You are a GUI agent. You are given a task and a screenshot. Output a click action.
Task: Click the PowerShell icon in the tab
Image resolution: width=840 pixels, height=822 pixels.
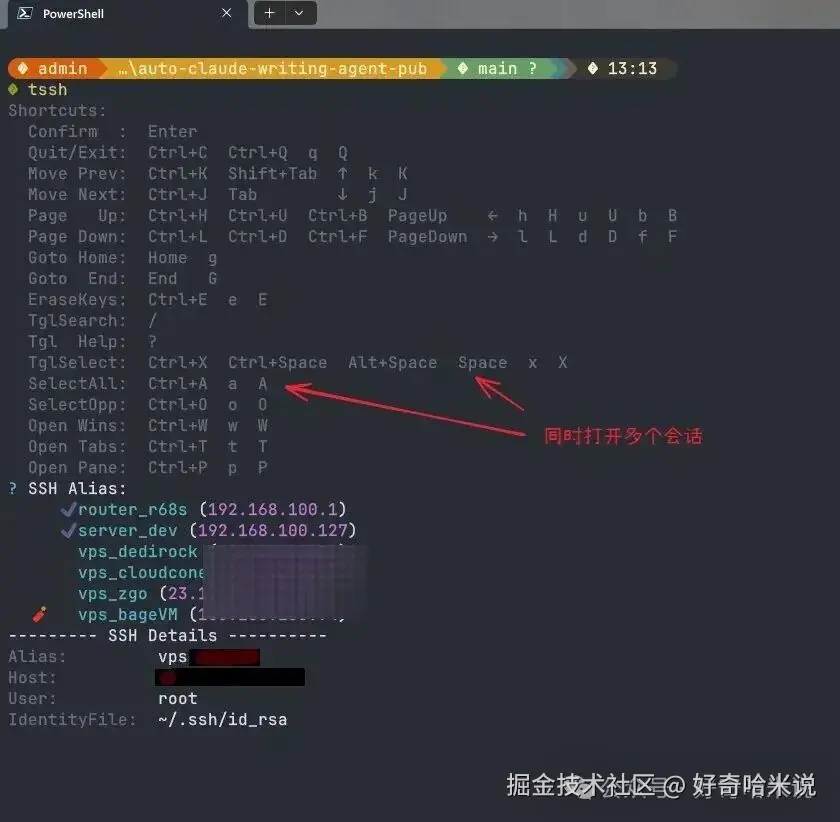25,13
